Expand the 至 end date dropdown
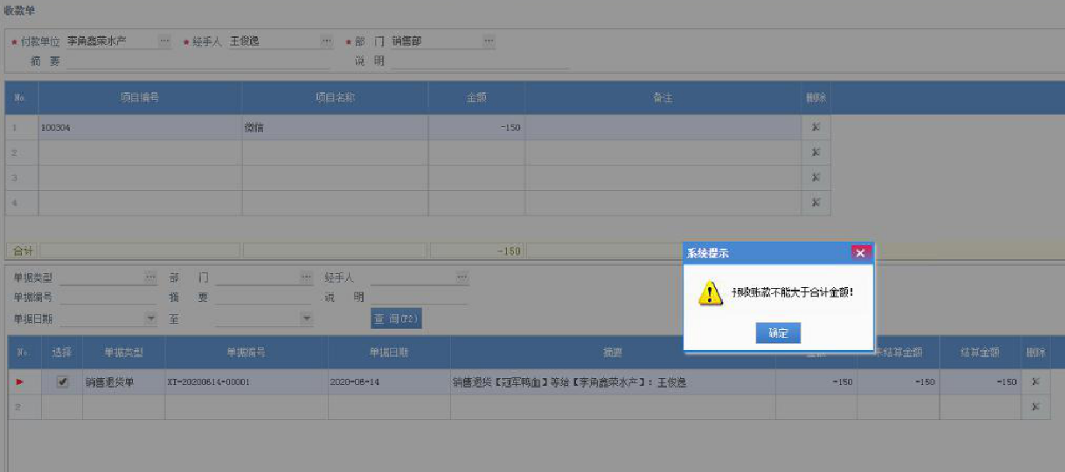1065x472 pixels. point(306,318)
